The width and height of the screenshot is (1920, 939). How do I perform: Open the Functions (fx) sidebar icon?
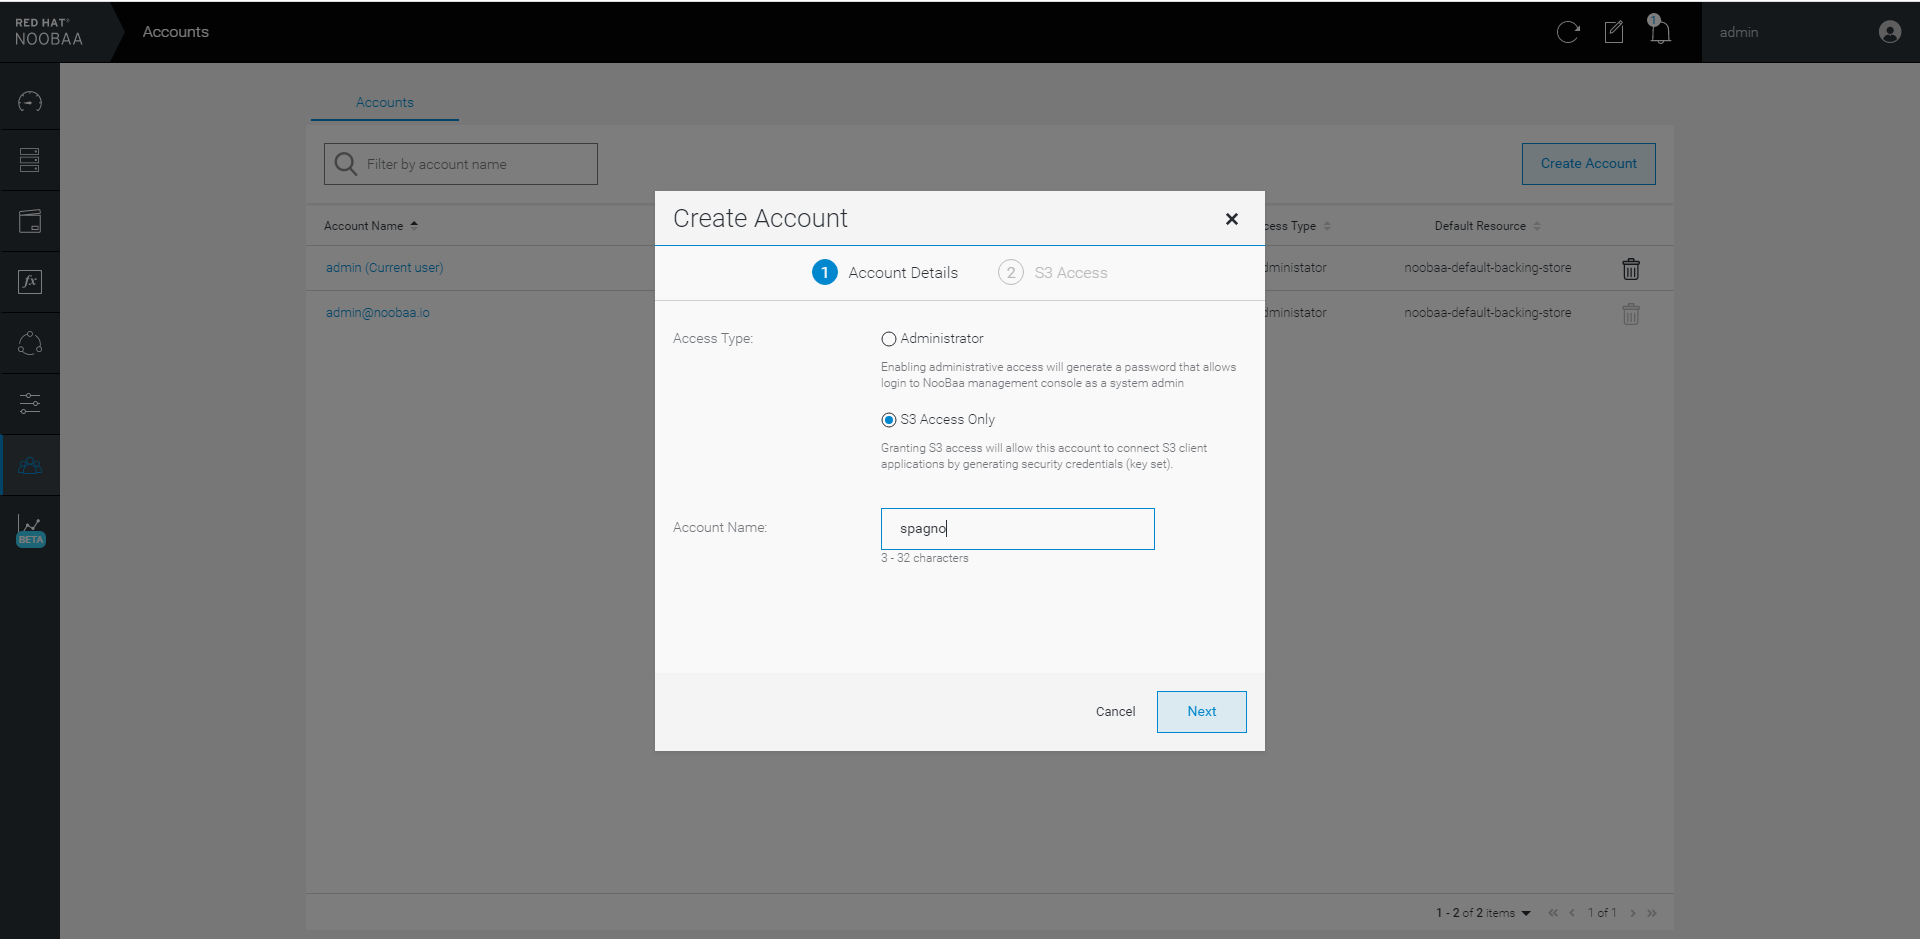pyautogui.click(x=30, y=282)
